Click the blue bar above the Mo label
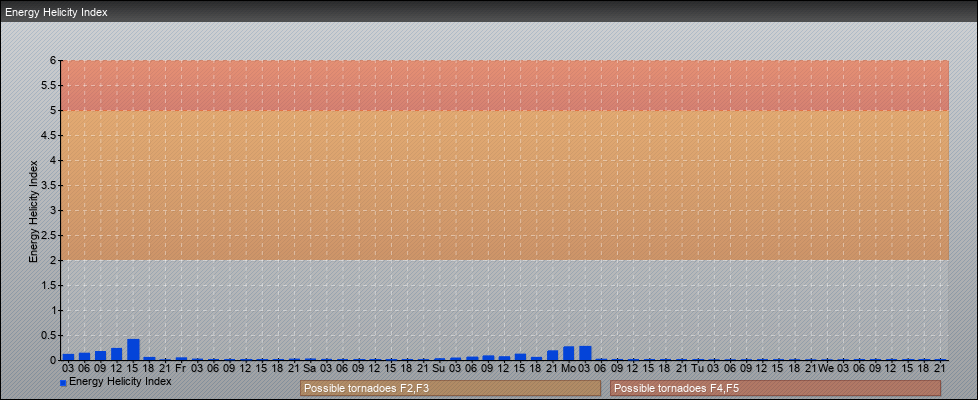Screen dimensions: 978x400 568,354
